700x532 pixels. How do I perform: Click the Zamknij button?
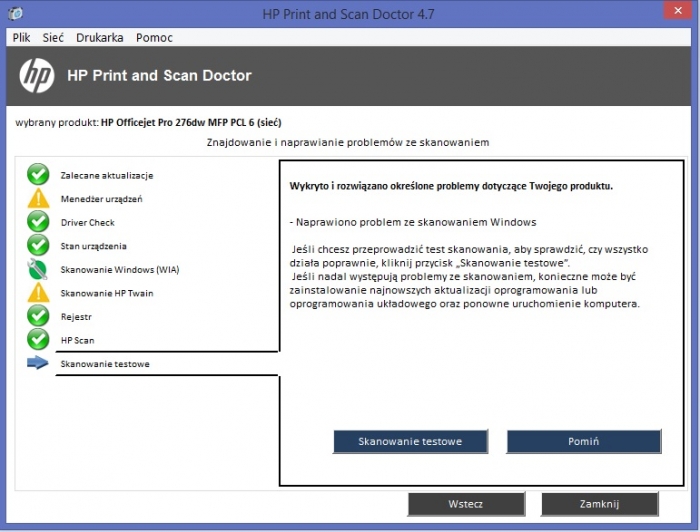click(x=599, y=504)
